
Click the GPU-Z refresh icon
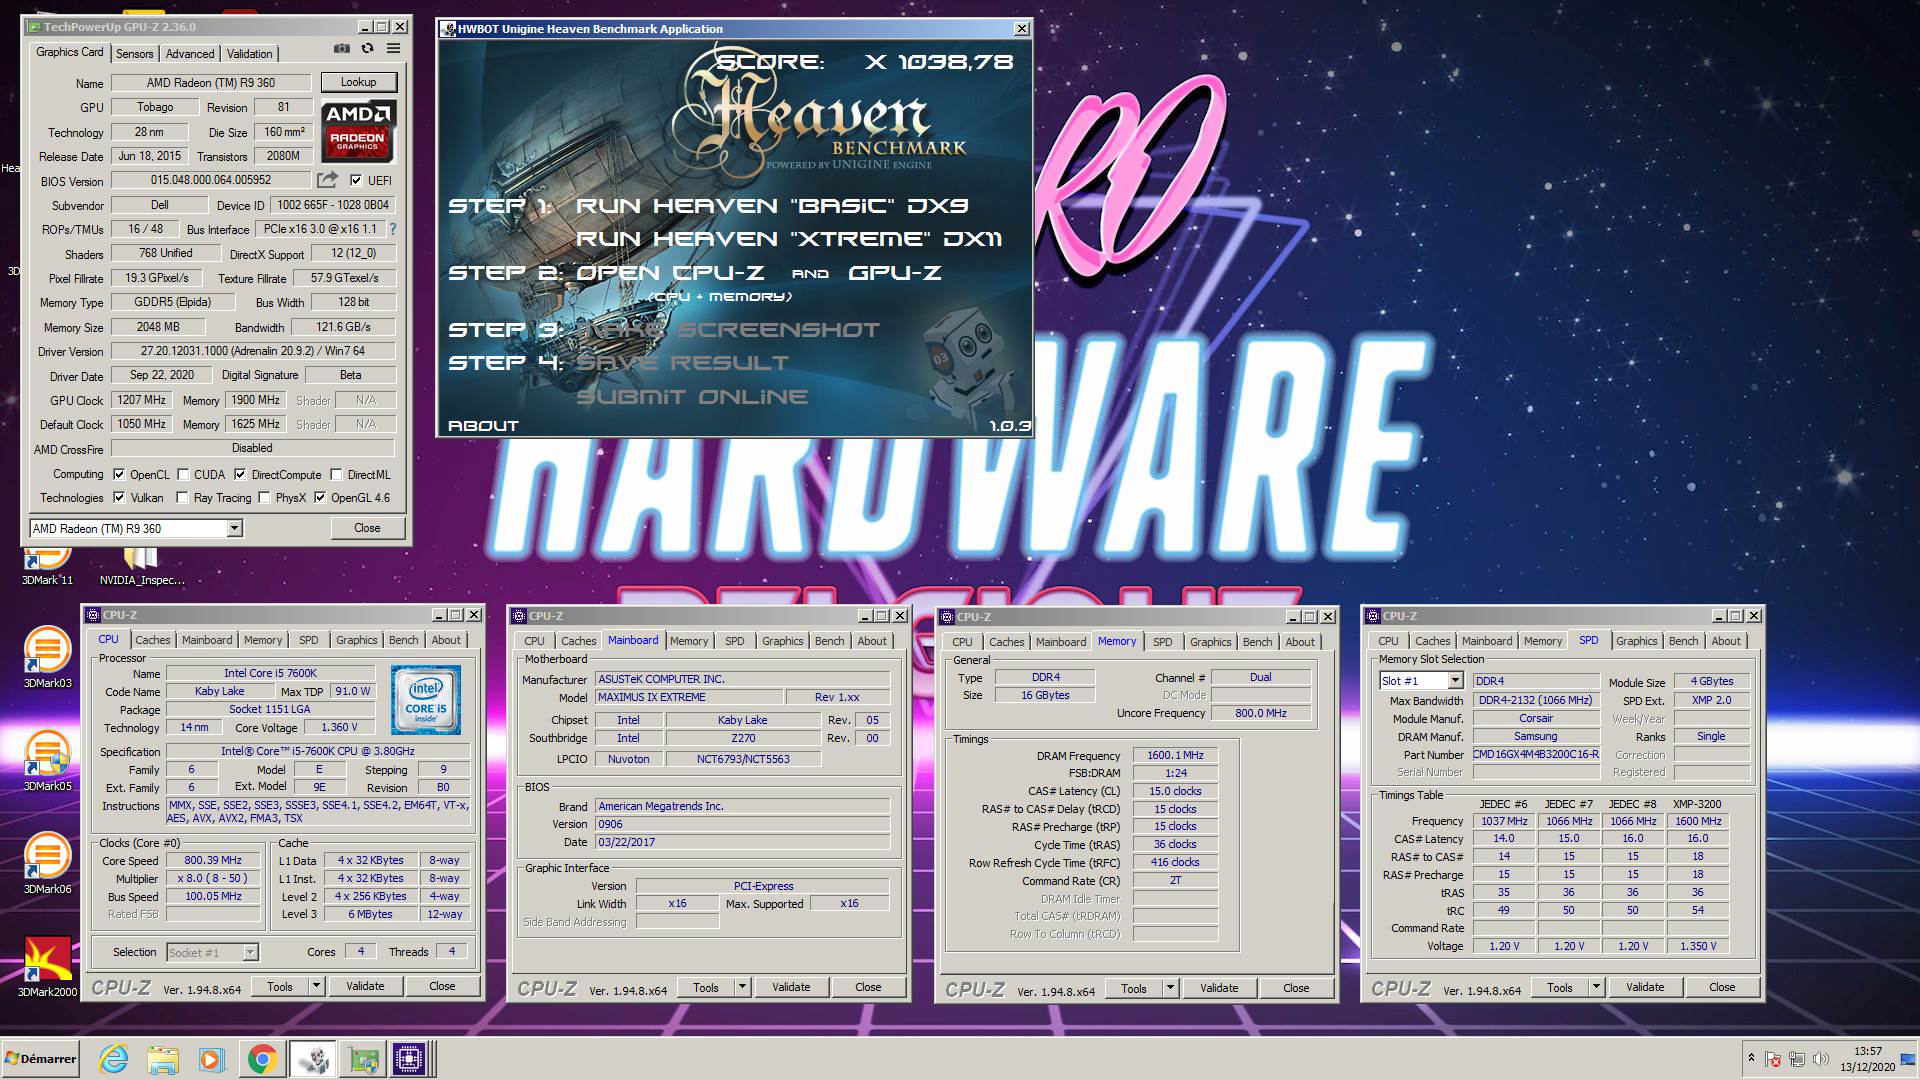pyautogui.click(x=367, y=48)
